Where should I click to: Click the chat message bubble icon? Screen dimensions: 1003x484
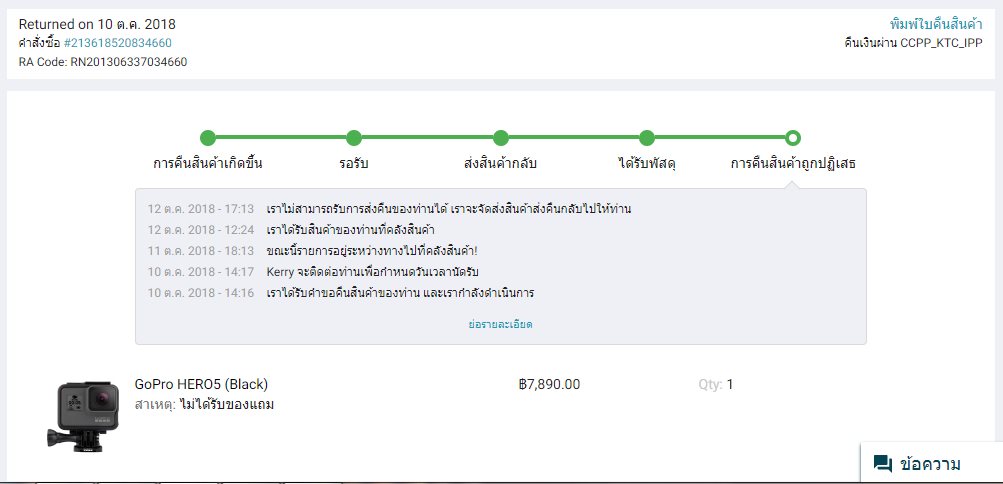pos(883,464)
